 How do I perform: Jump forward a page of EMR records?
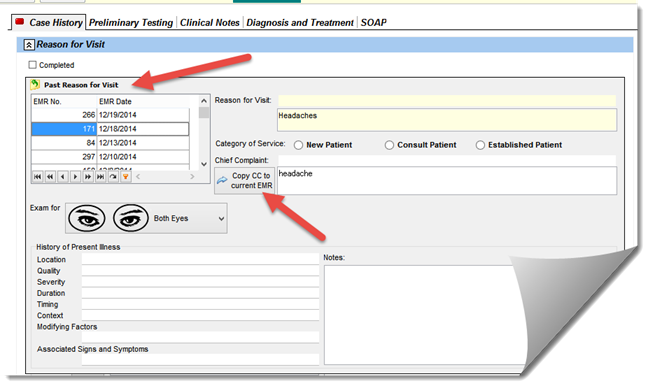(88, 177)
